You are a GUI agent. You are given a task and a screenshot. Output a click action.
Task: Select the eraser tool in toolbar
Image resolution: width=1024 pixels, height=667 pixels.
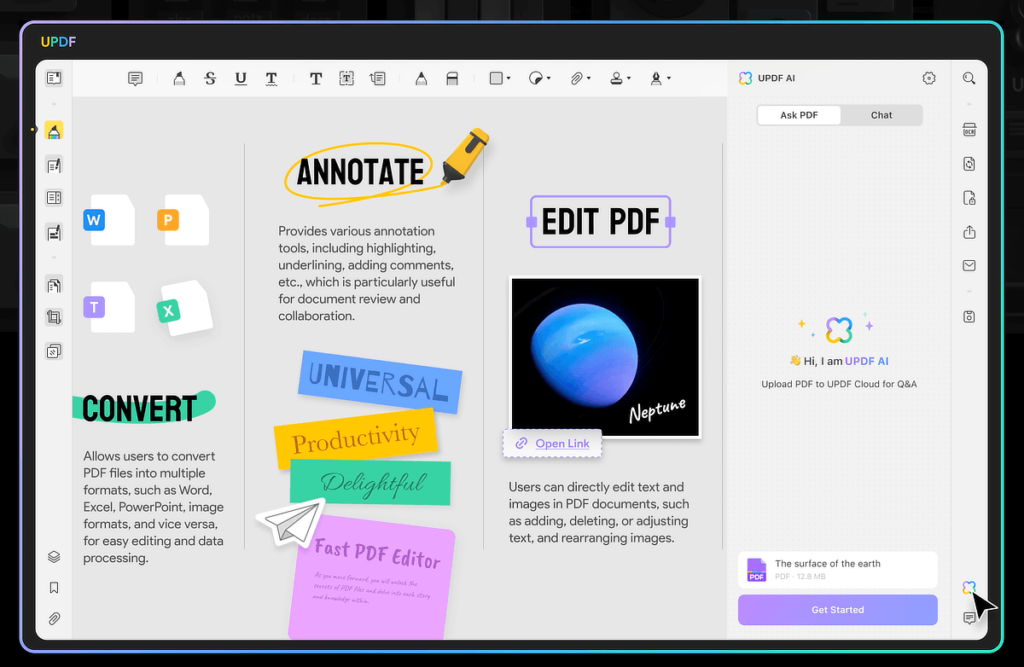click(451, 78)
